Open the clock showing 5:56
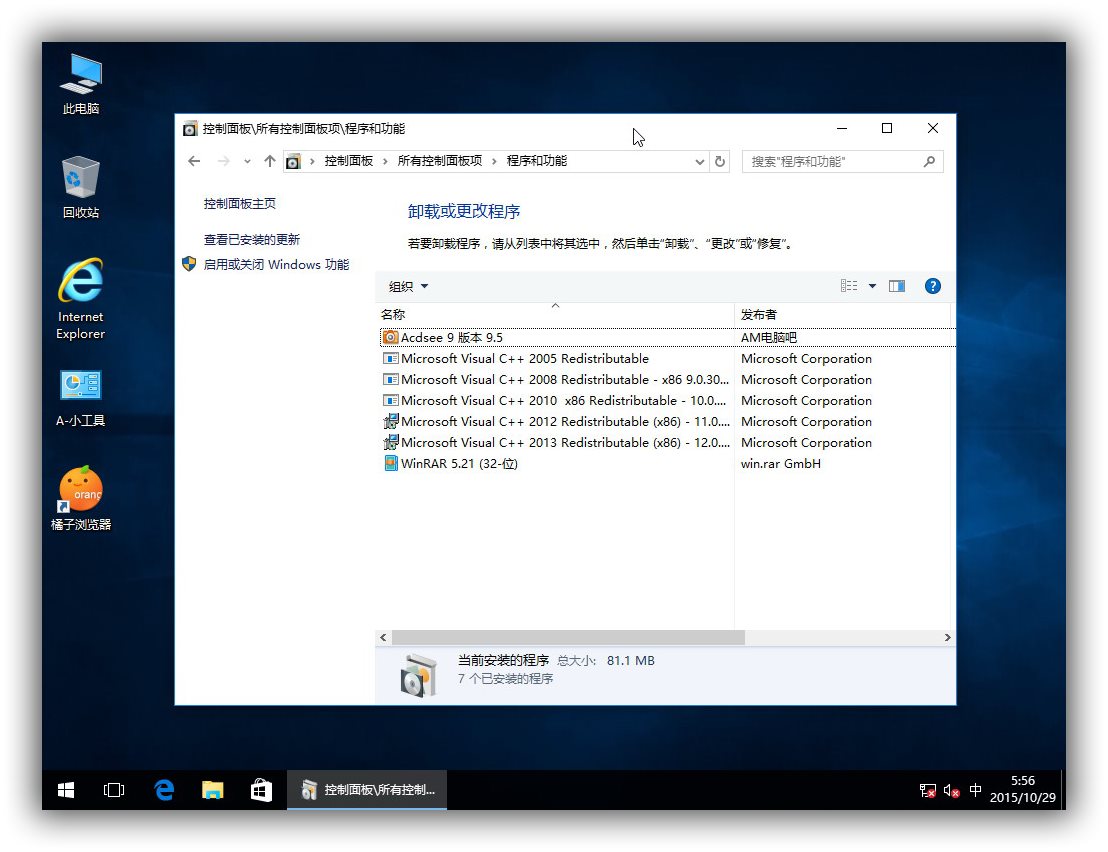 [1022, 789]
